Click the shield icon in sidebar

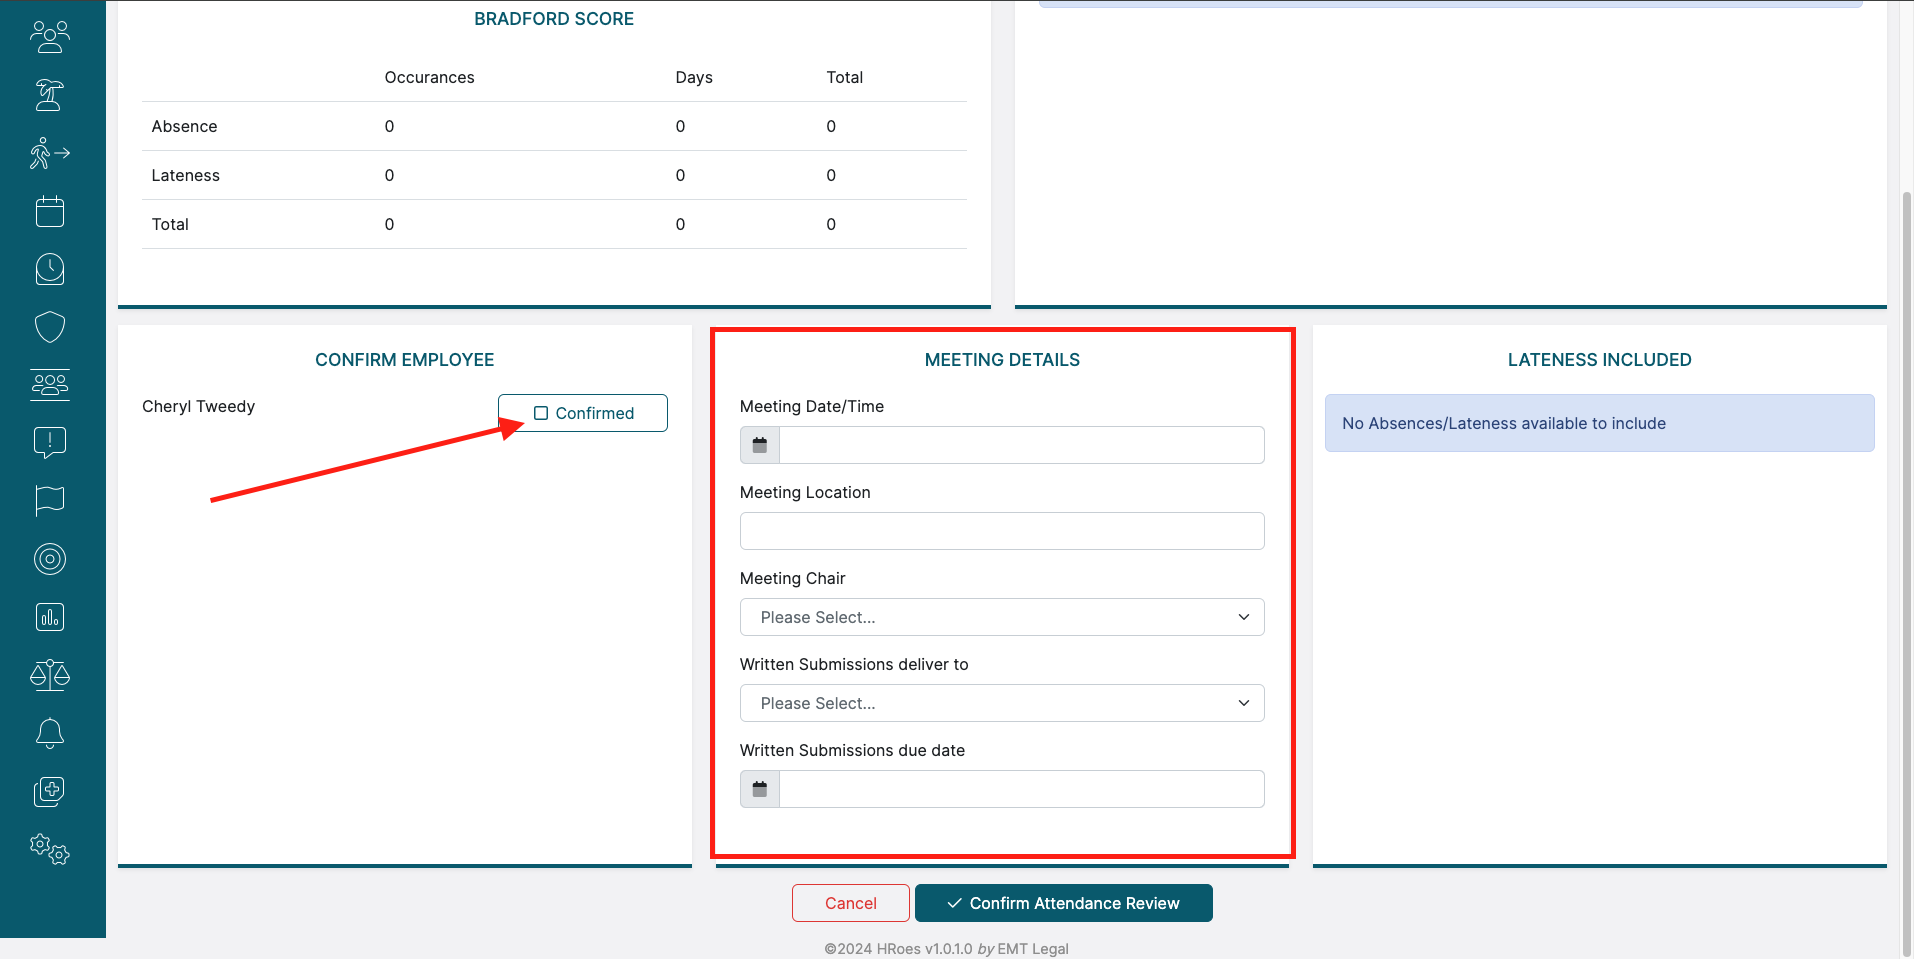(x=49, y=327)
